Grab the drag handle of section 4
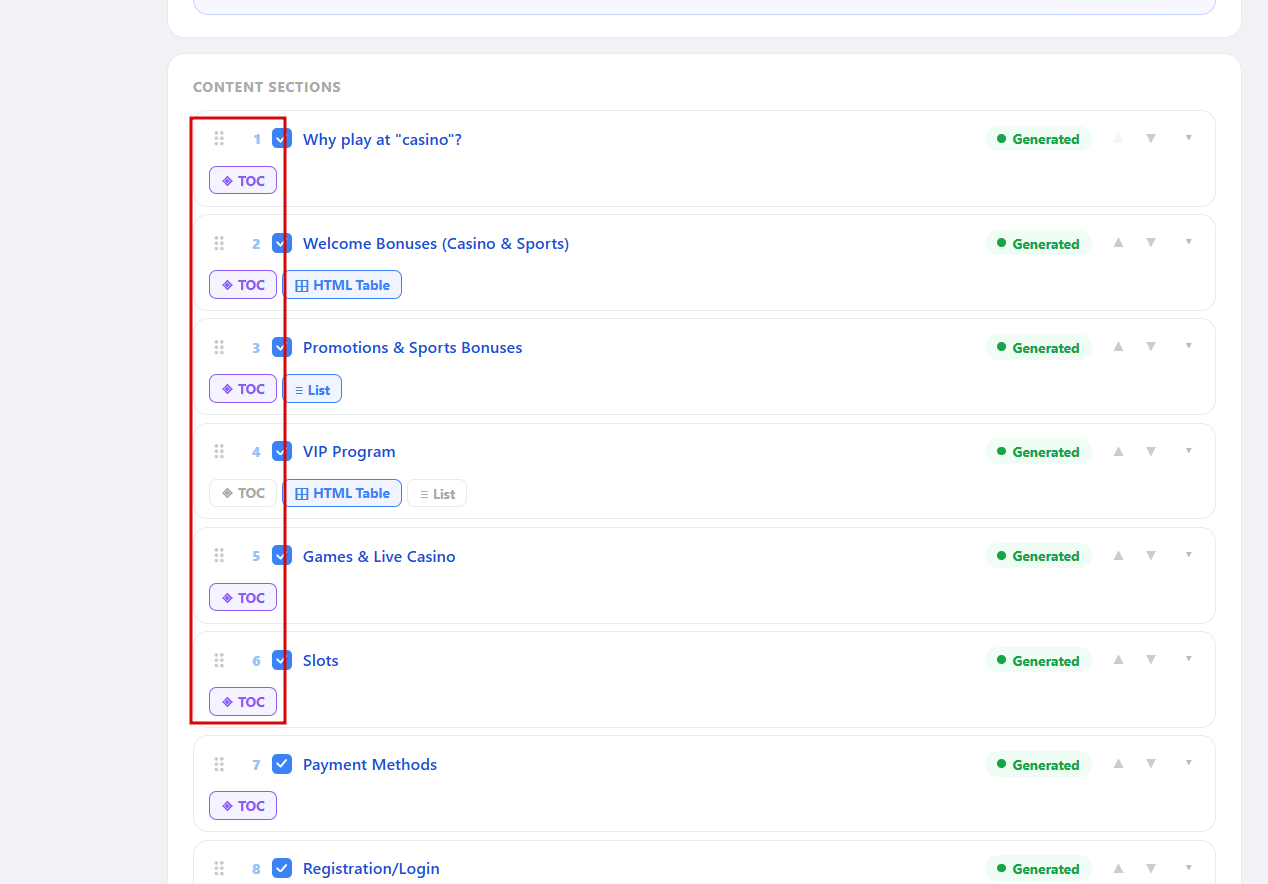The width and height of the screenshot is (1268, 884). [219, 451]
